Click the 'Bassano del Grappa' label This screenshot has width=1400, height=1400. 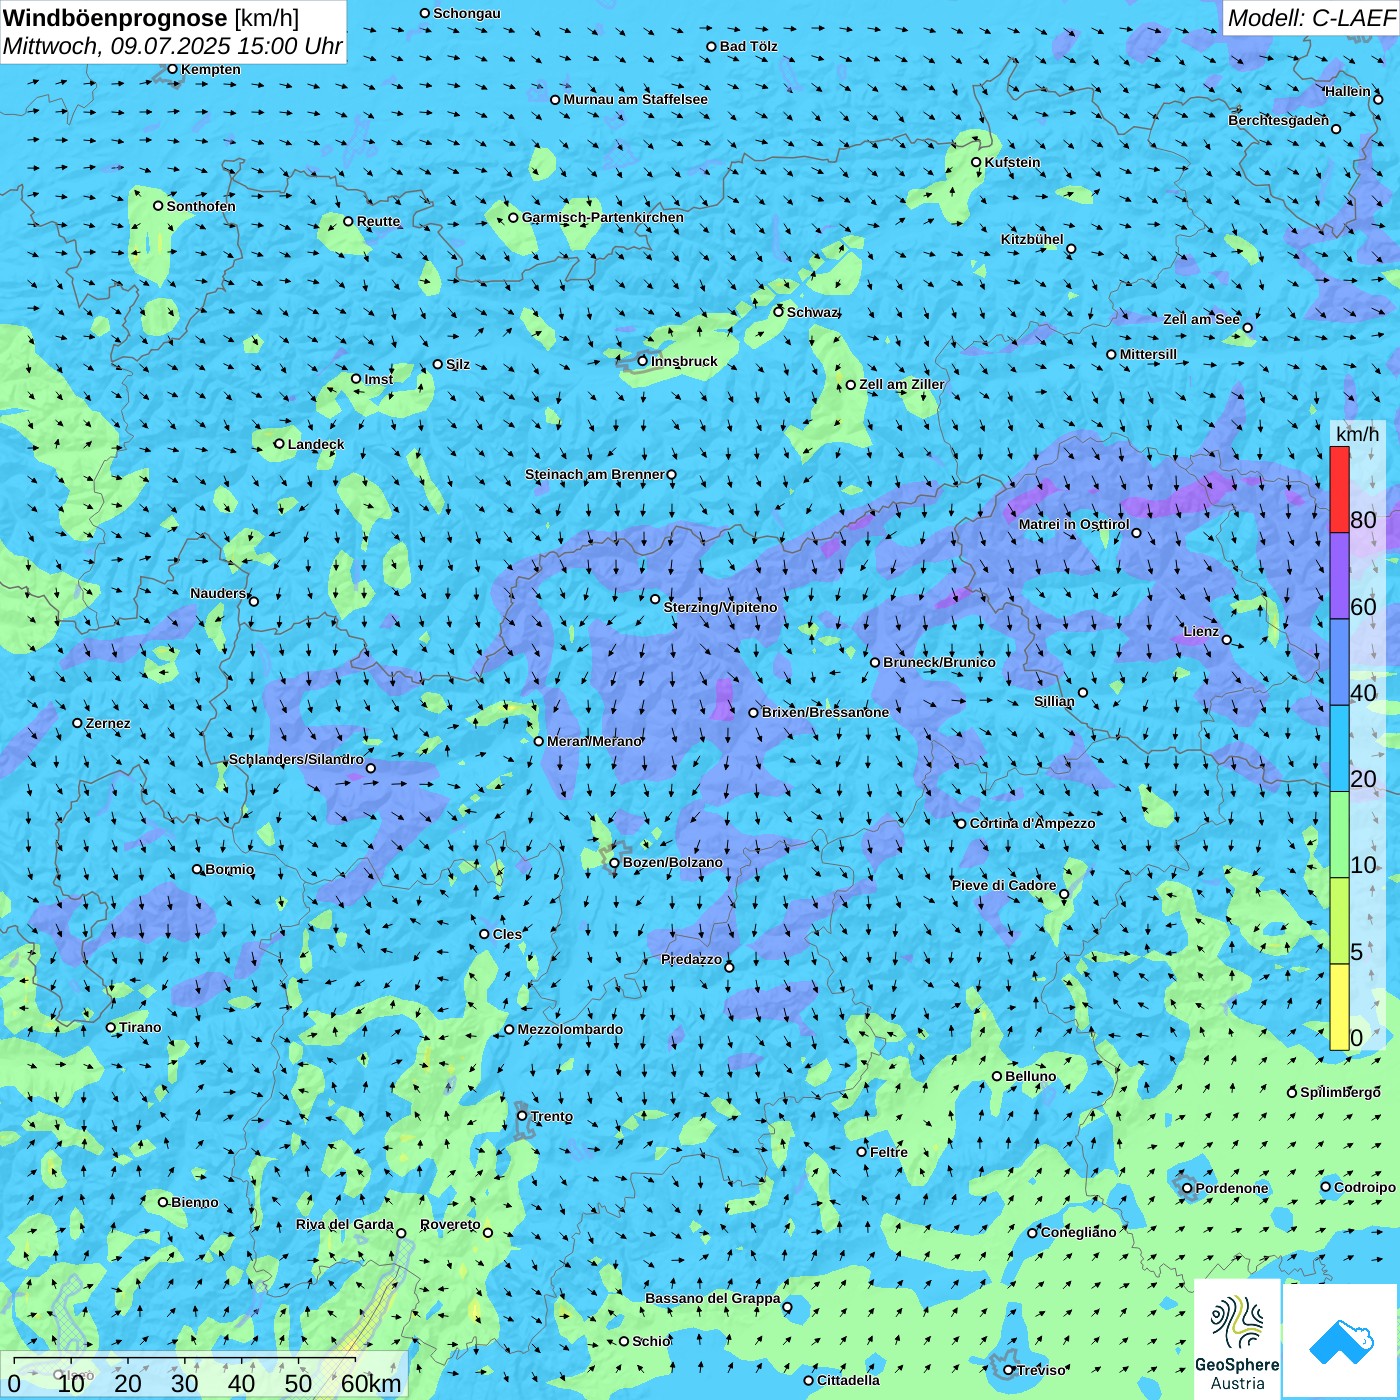712,1298
